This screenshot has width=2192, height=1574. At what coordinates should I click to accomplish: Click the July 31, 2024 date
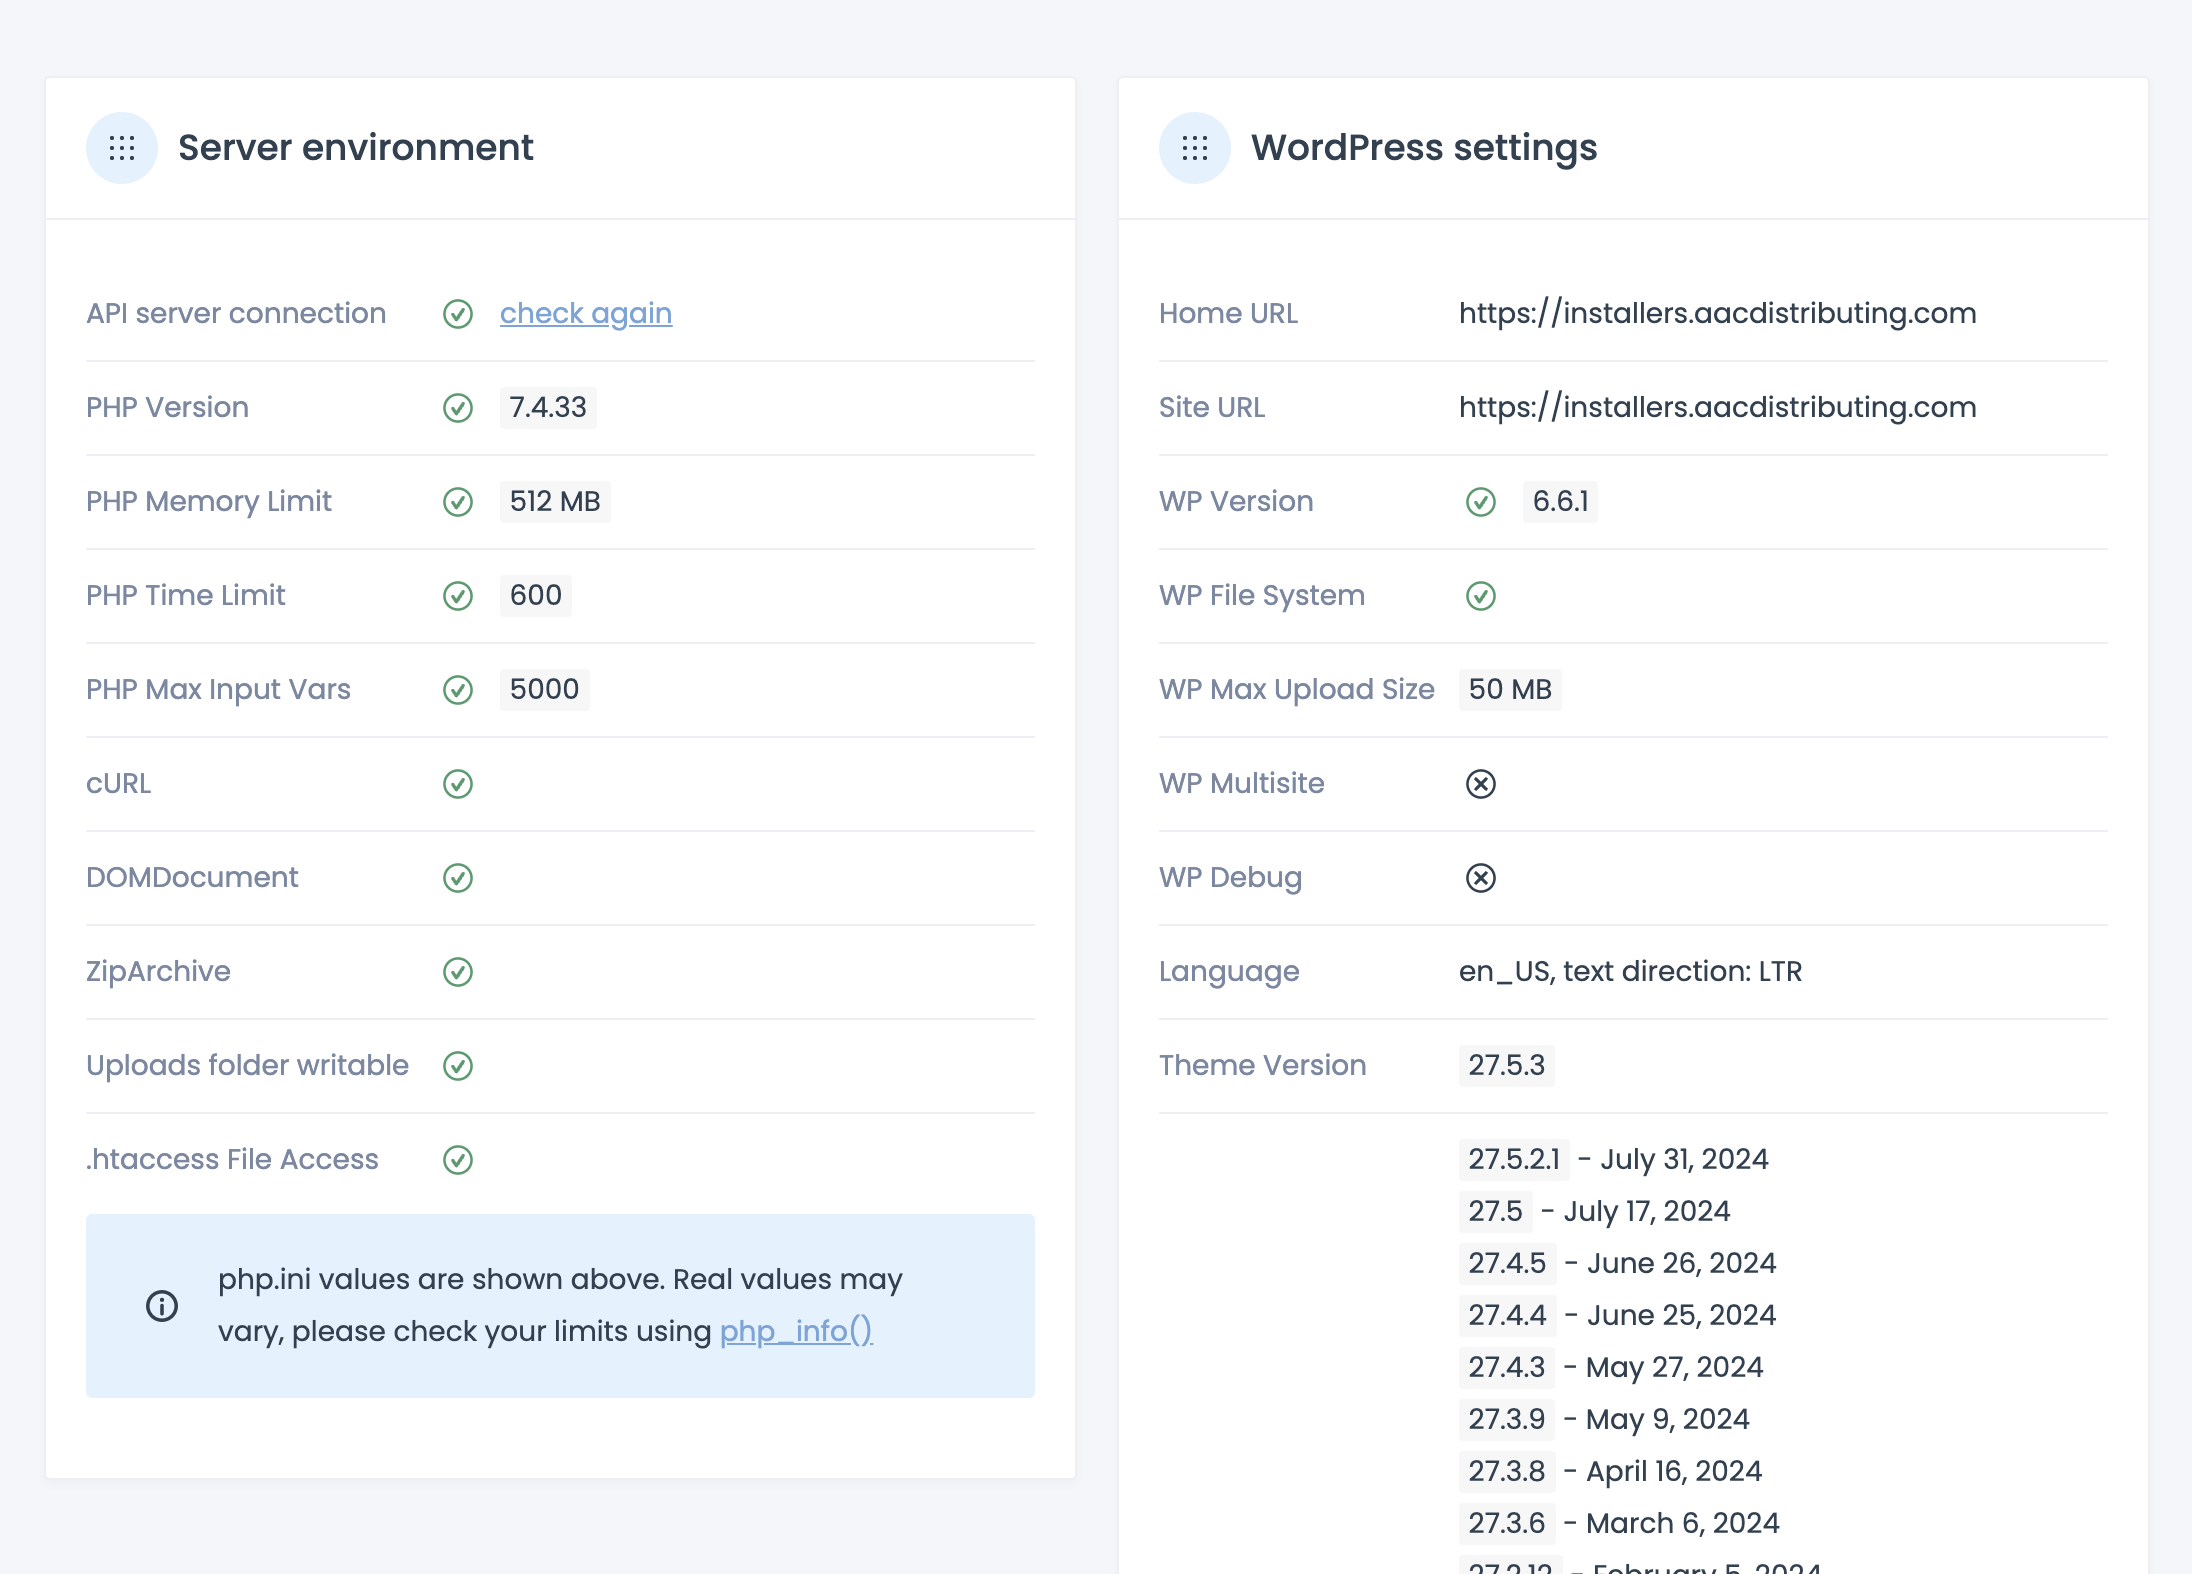(1684, 1159)
